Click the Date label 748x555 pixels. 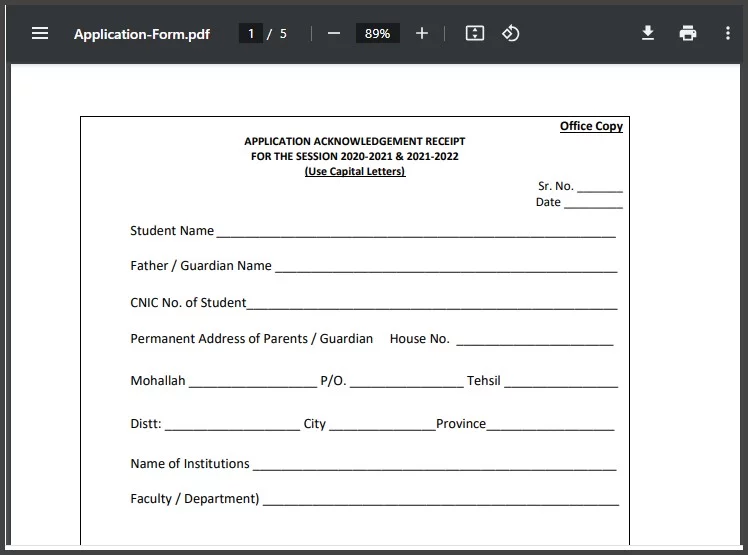pyautogui.click(x=548, y=202)
